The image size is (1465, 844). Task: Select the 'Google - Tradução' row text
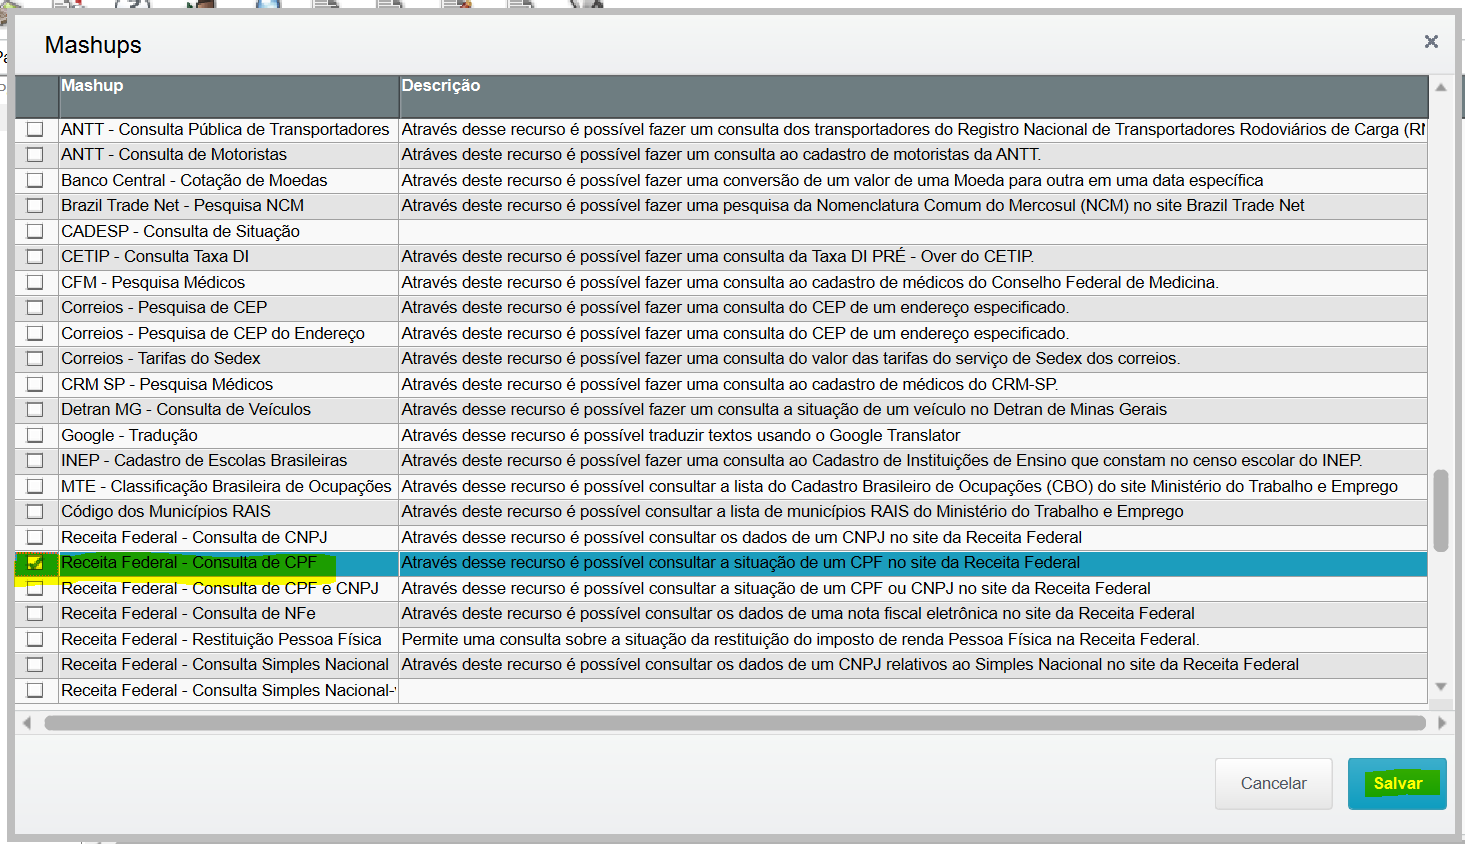129,435
